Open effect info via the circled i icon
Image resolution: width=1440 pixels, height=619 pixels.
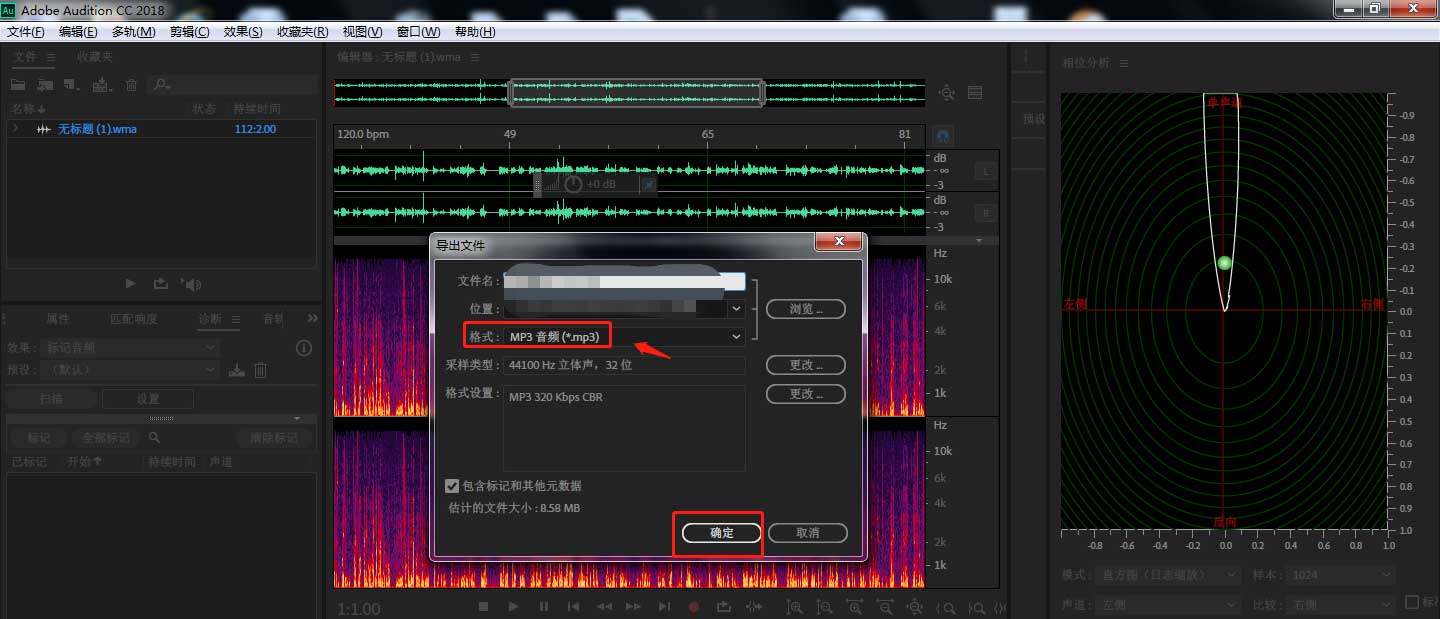click(305, 348)
